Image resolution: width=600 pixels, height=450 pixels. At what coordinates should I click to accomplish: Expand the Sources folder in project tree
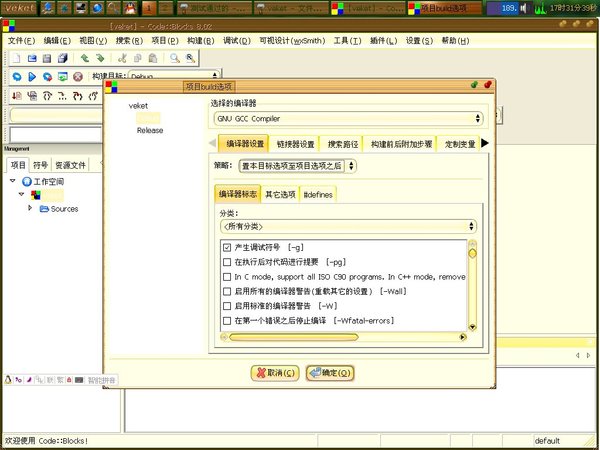31,208
